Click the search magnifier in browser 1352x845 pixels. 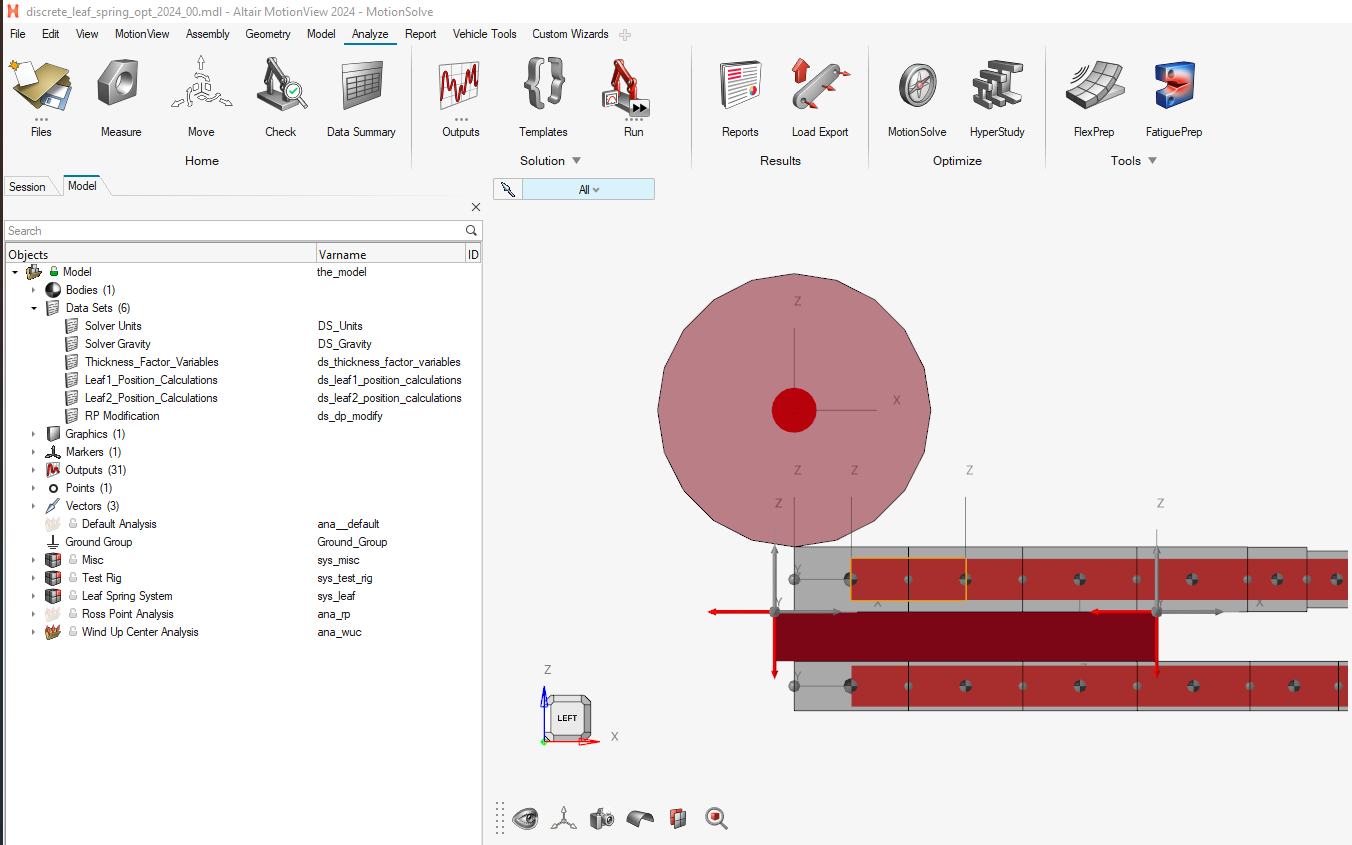(472, 230)
